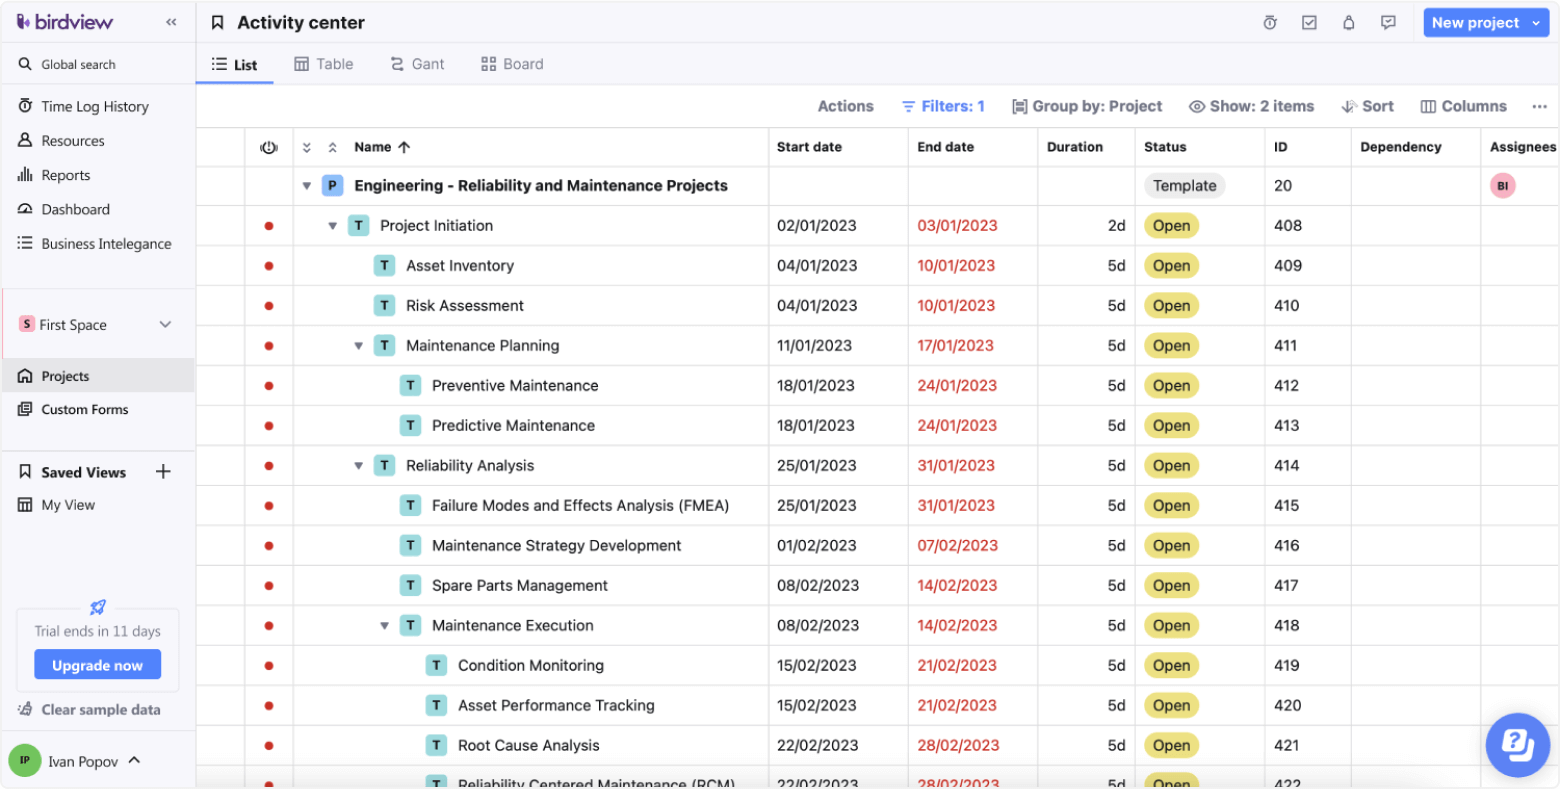Collapse the Maintenance Planning task
This screenshot has height=789, width=1560.
(359, 346)
